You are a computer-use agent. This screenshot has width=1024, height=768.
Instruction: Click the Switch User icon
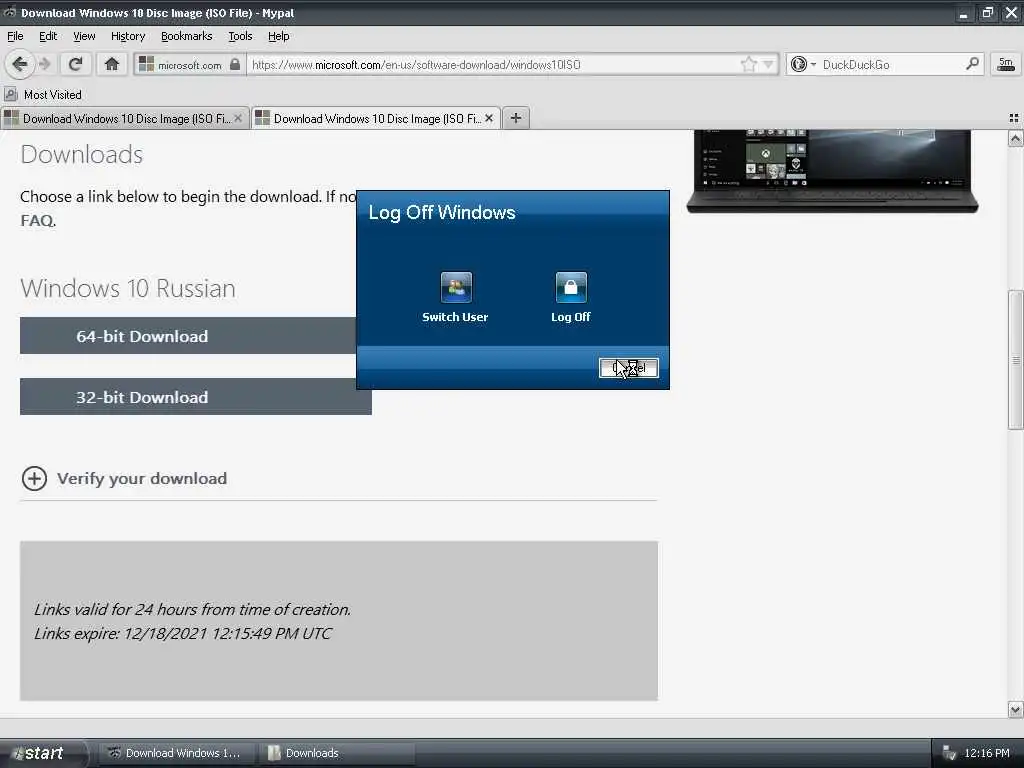click(456, 287)
